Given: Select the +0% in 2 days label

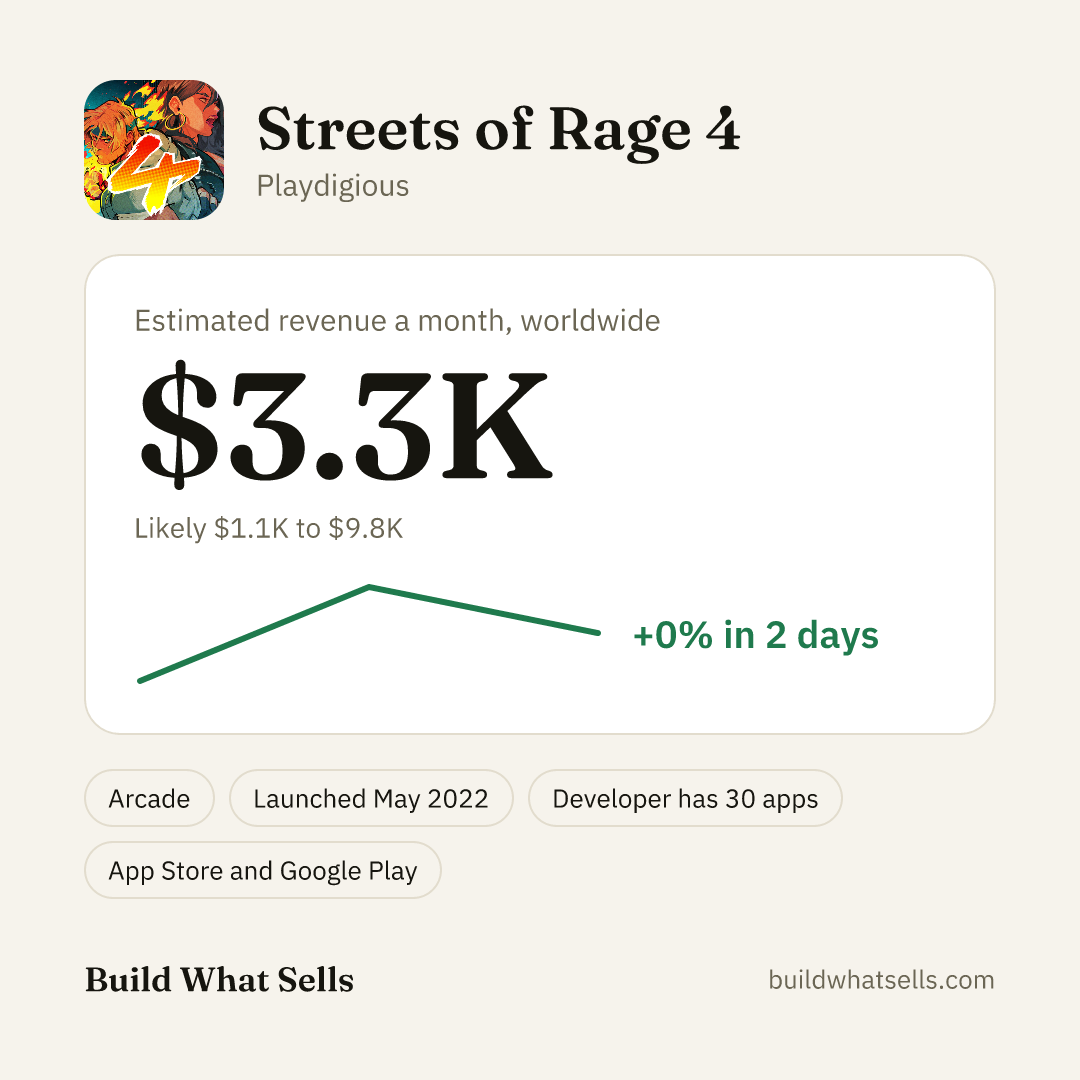Looking at the screenshot, I should [756, 635].
